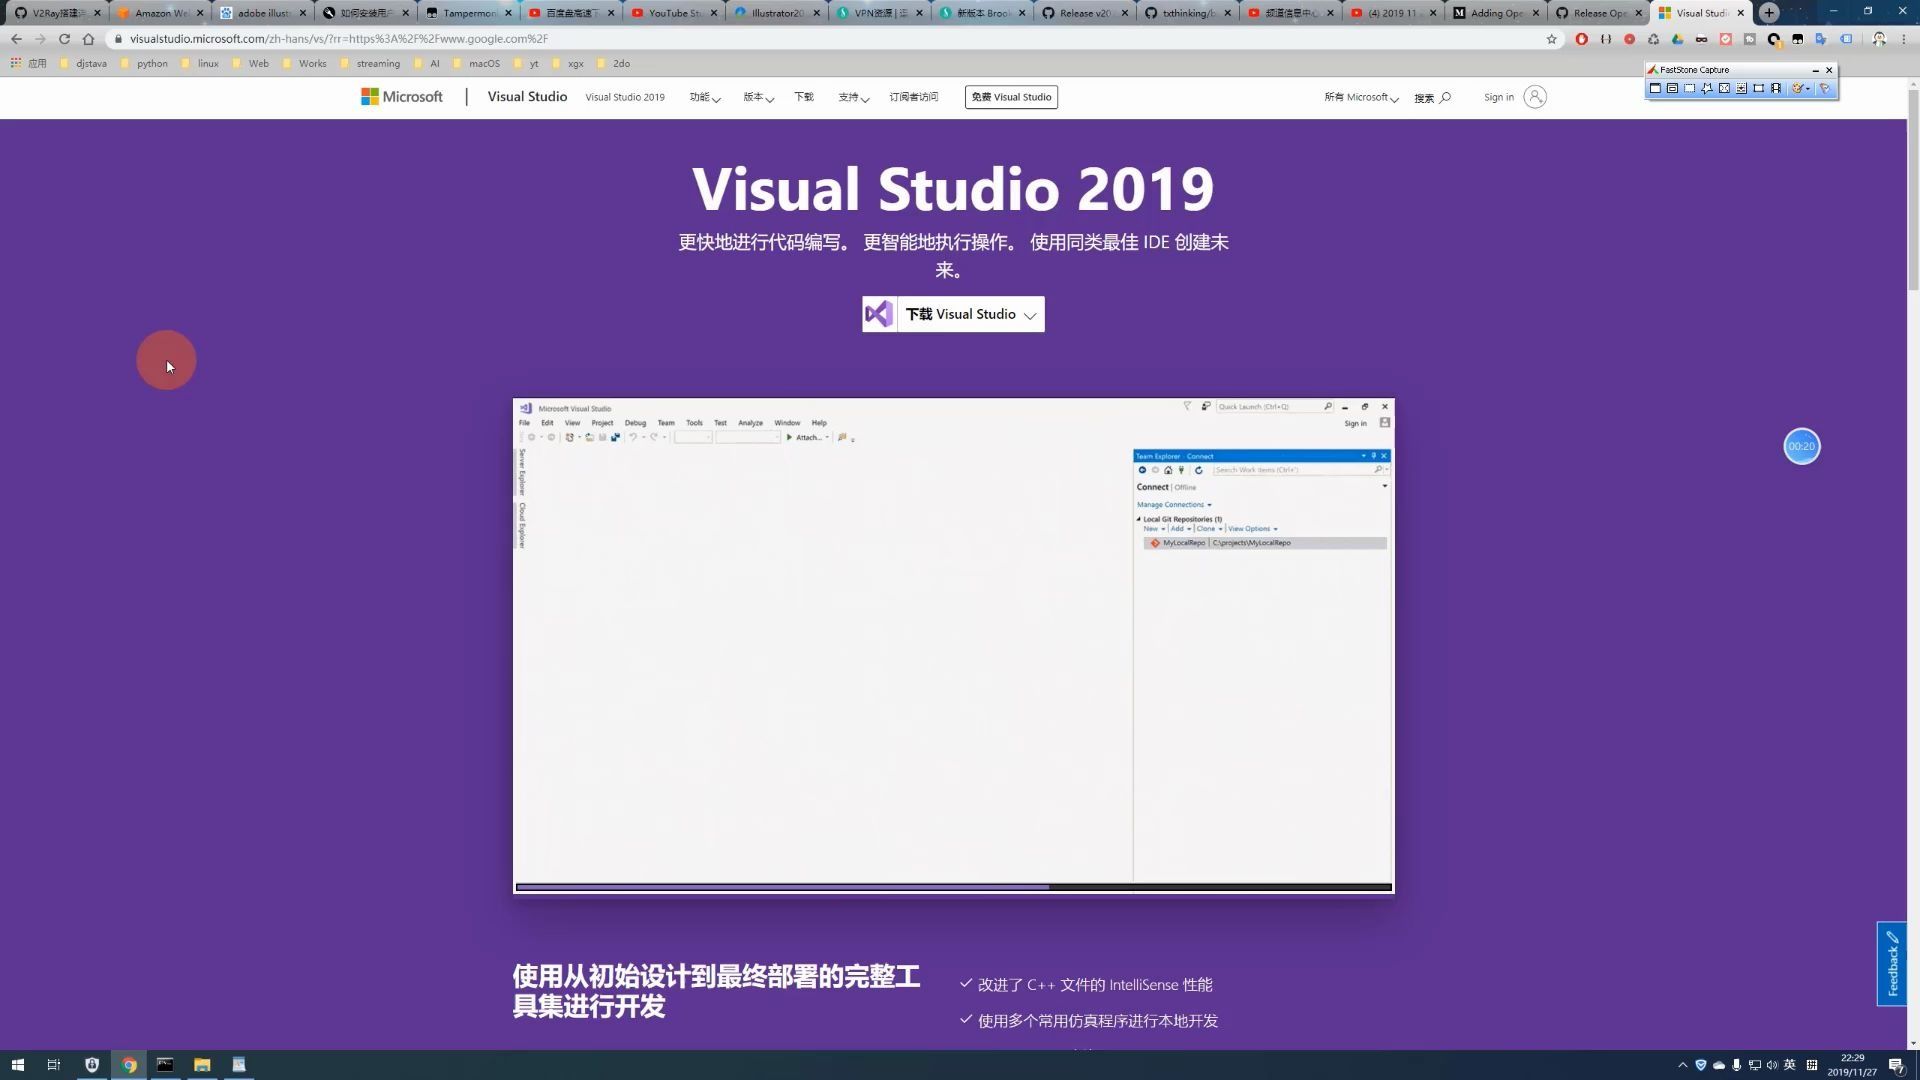Open File Explorer from the taskbar
The width and height of the screenshot is (1920, 1080).
(x=202, y=1065)
